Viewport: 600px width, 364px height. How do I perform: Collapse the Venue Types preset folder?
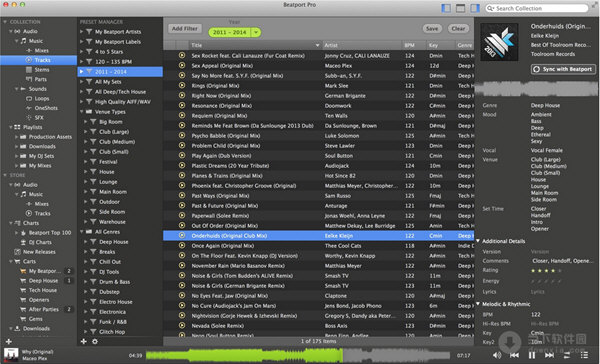82,112
